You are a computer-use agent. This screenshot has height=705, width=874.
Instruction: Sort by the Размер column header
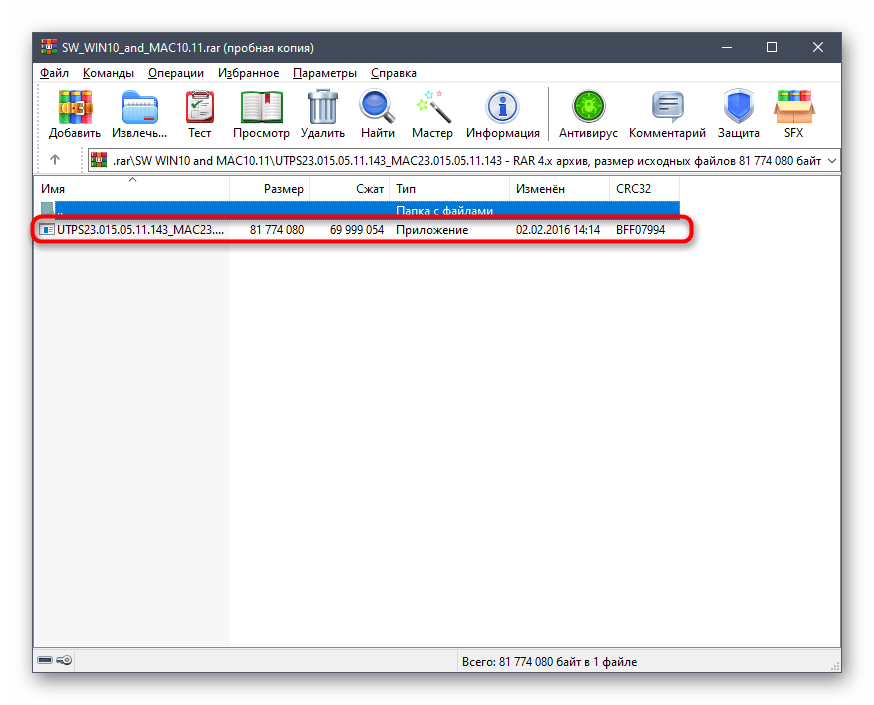269,188
